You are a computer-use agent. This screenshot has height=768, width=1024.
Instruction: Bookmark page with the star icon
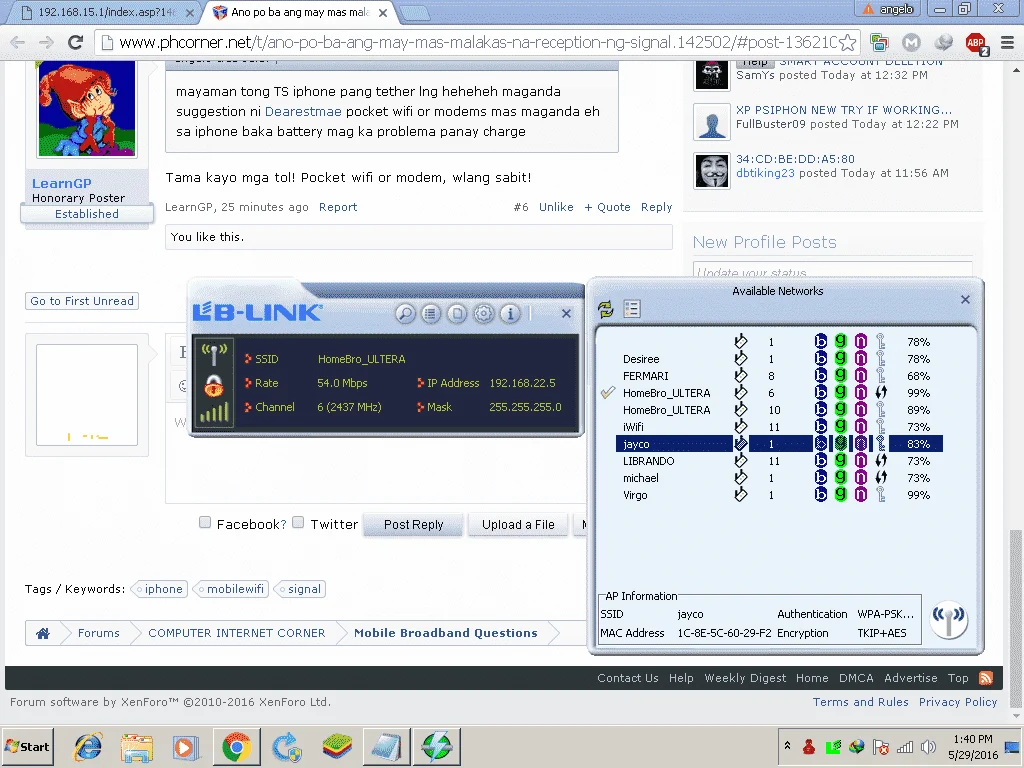pos(847,43)
